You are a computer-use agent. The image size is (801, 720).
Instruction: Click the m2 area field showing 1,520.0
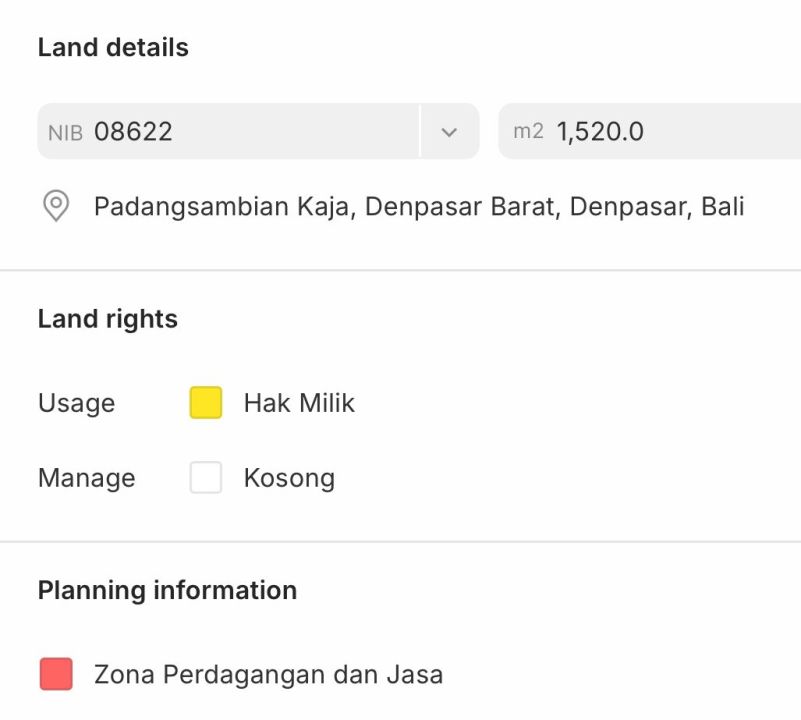[650, 132]
